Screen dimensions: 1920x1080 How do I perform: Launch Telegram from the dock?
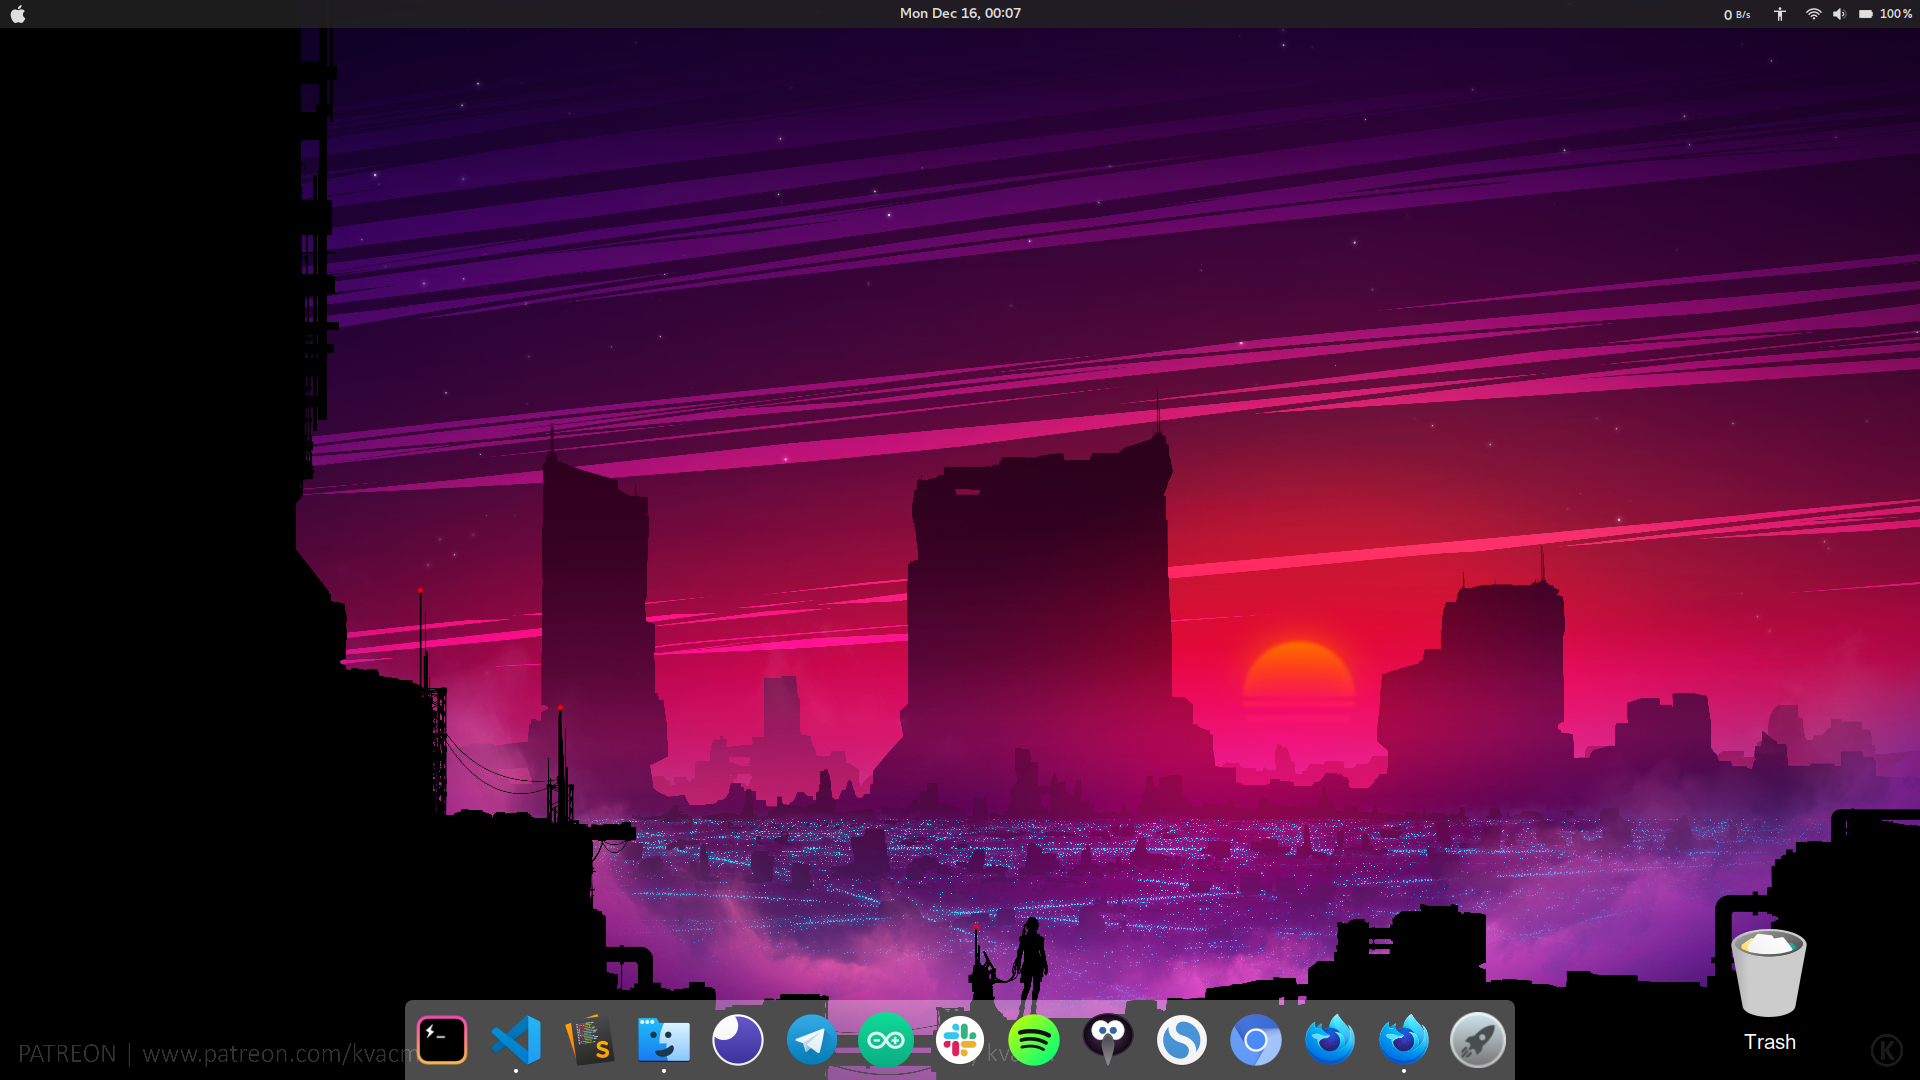[x=811, y=1040]
